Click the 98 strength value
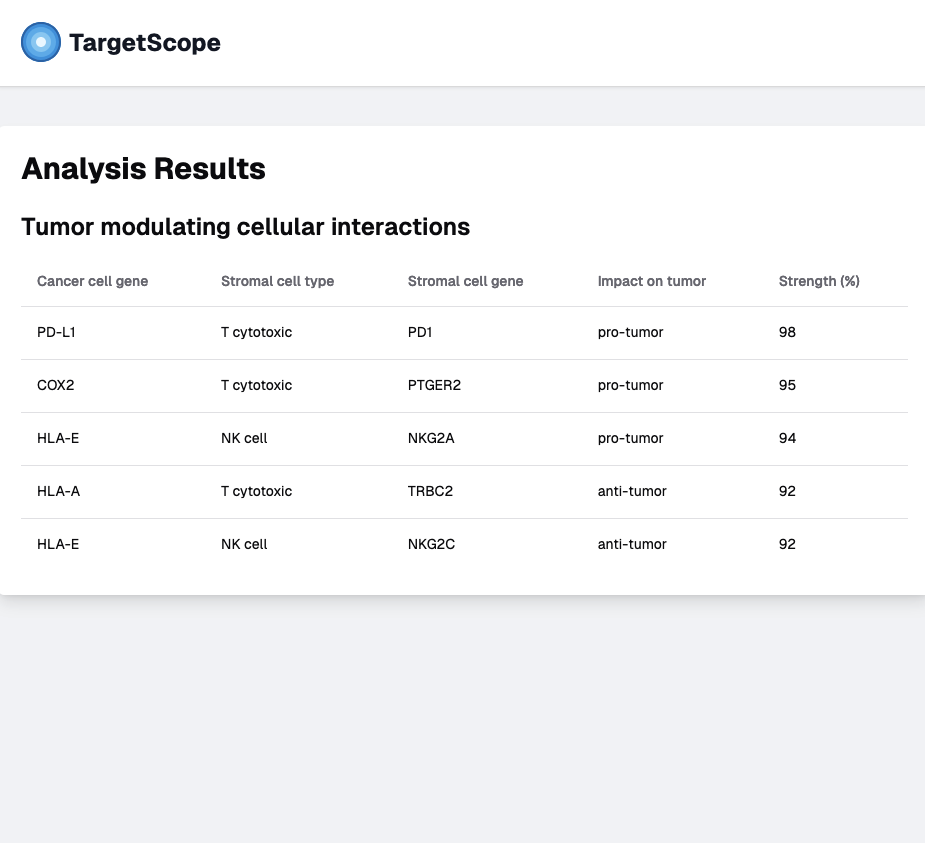This screenshot has width=925, height=843. 787,332
